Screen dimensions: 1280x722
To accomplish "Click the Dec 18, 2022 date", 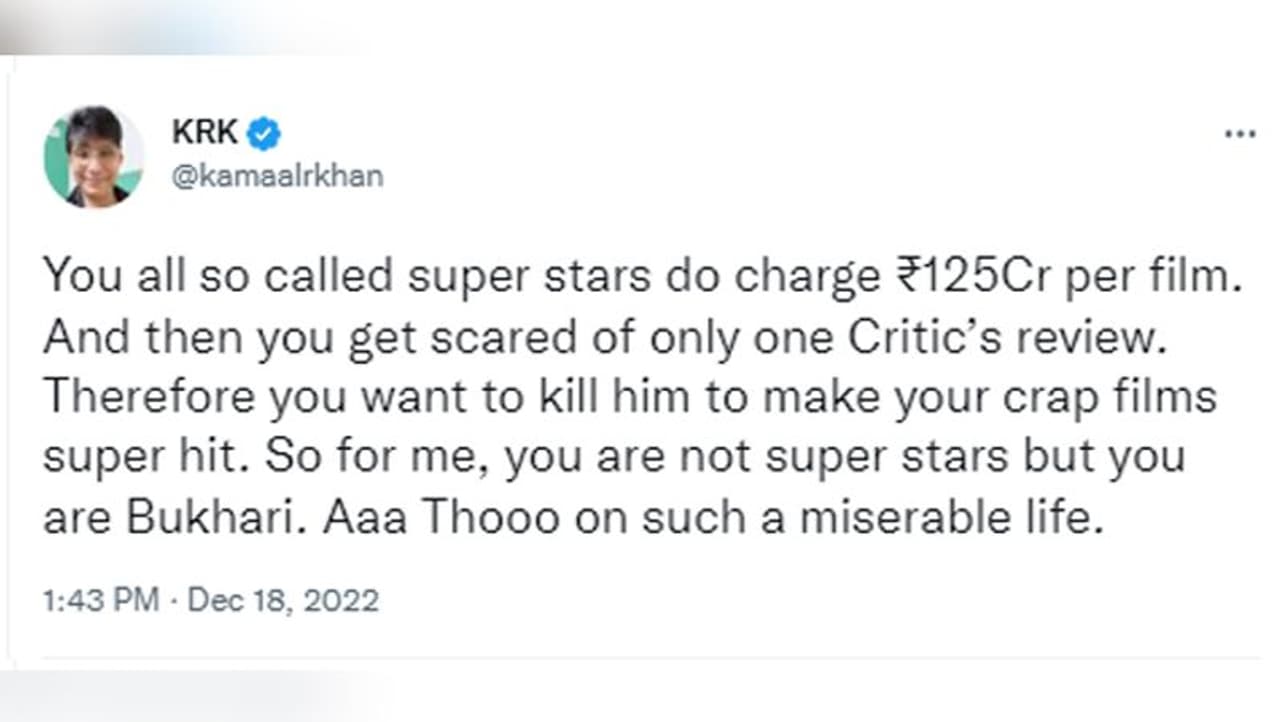I will click(x=283, y=600).
